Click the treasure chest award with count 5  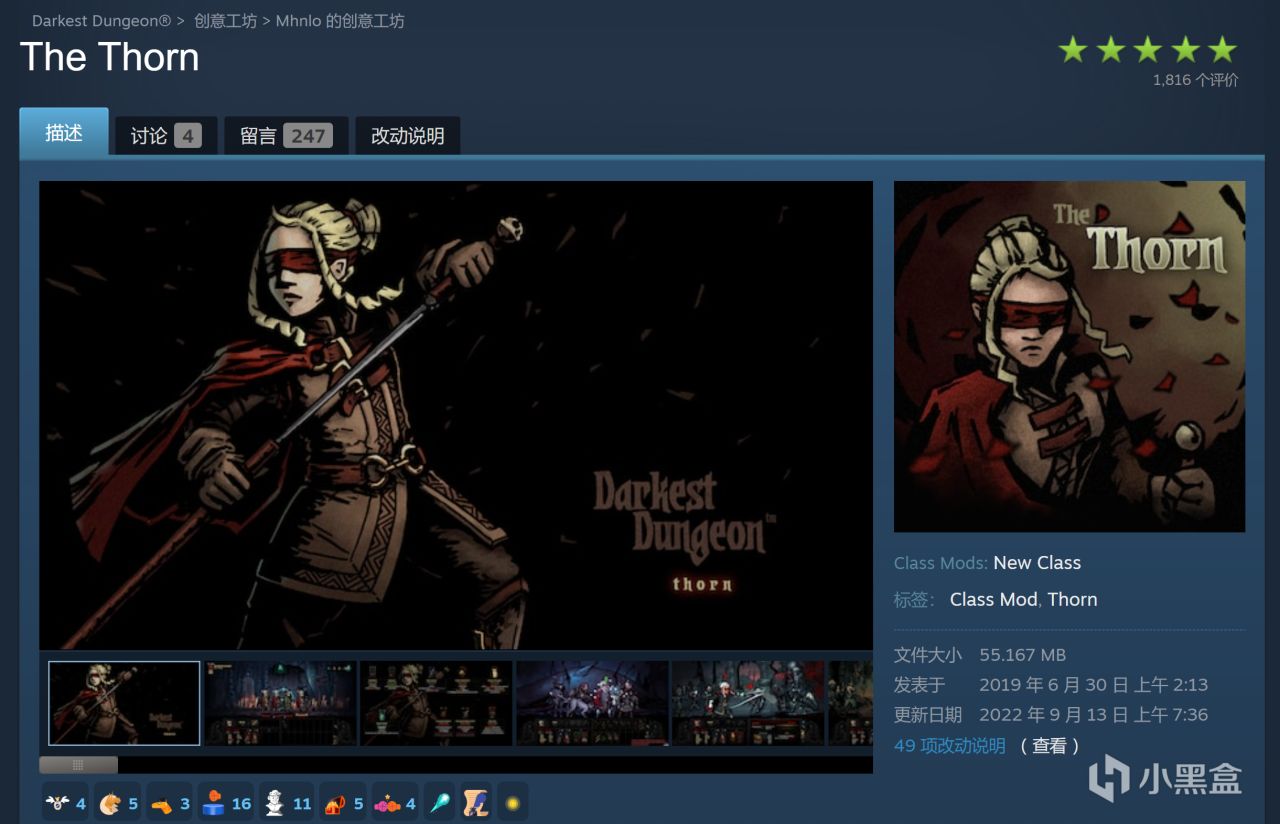coord(343,803)
